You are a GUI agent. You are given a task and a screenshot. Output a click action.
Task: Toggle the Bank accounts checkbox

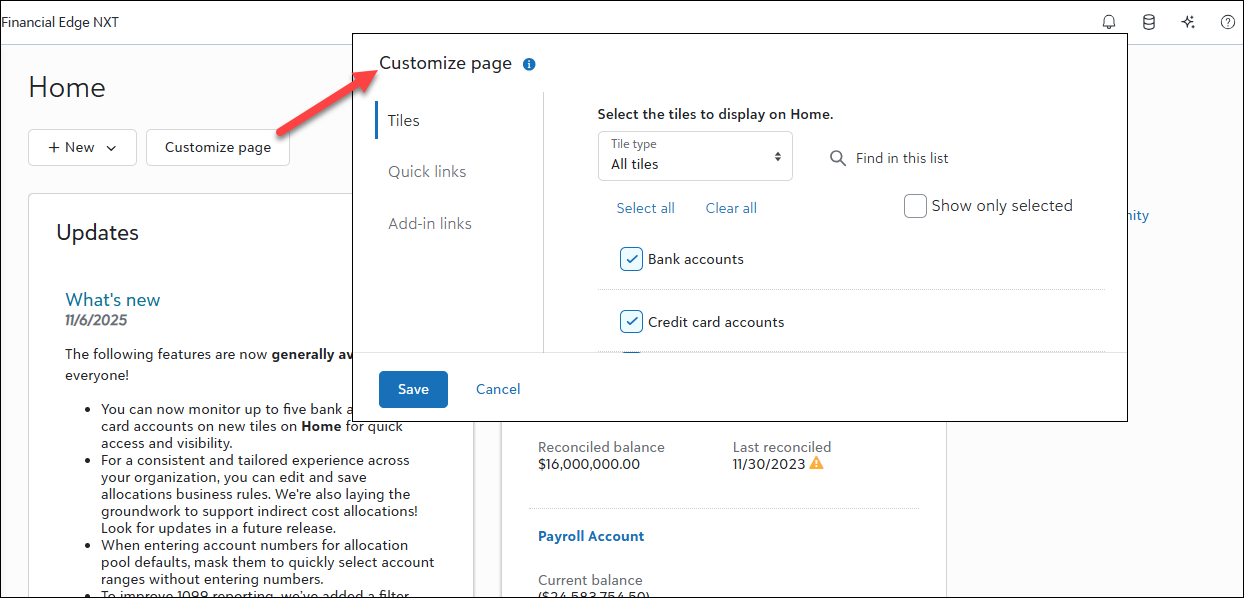click(x=631, y=259)
